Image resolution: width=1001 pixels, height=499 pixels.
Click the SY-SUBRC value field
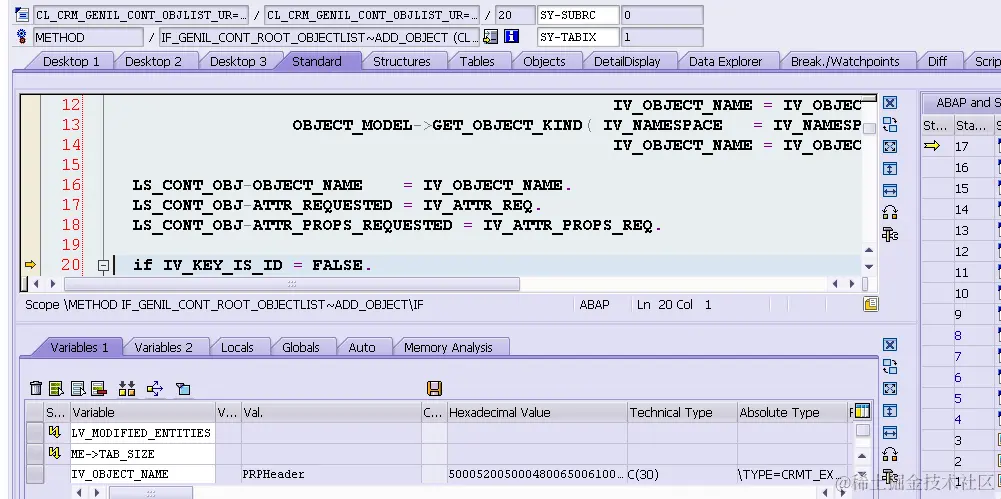(x=662, y=15)
